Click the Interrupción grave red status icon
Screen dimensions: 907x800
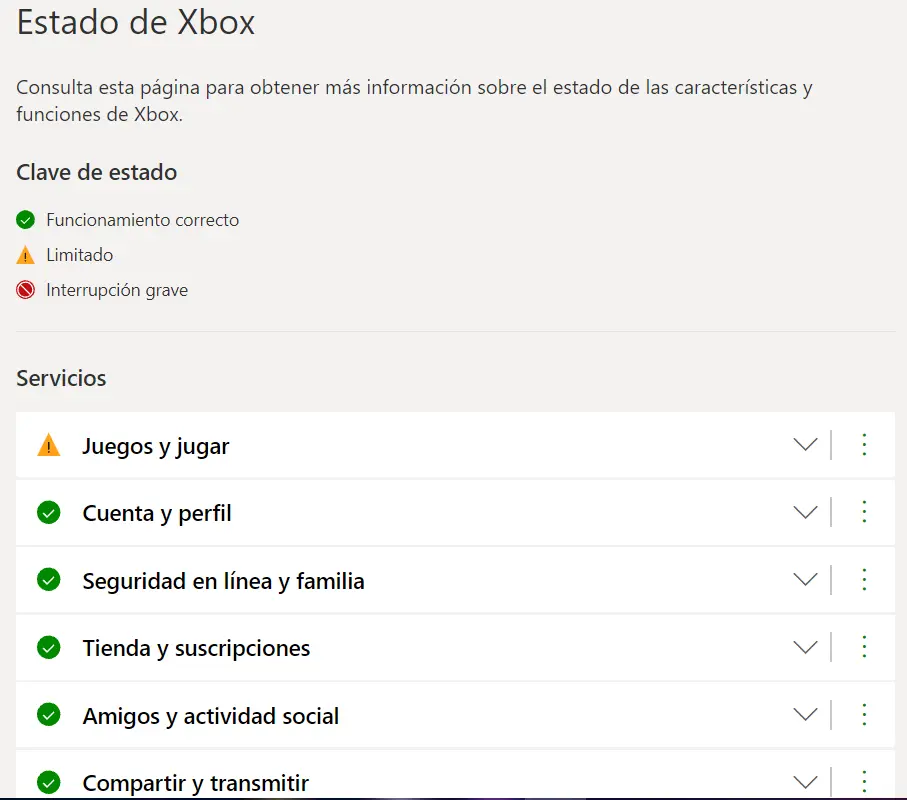25,289
